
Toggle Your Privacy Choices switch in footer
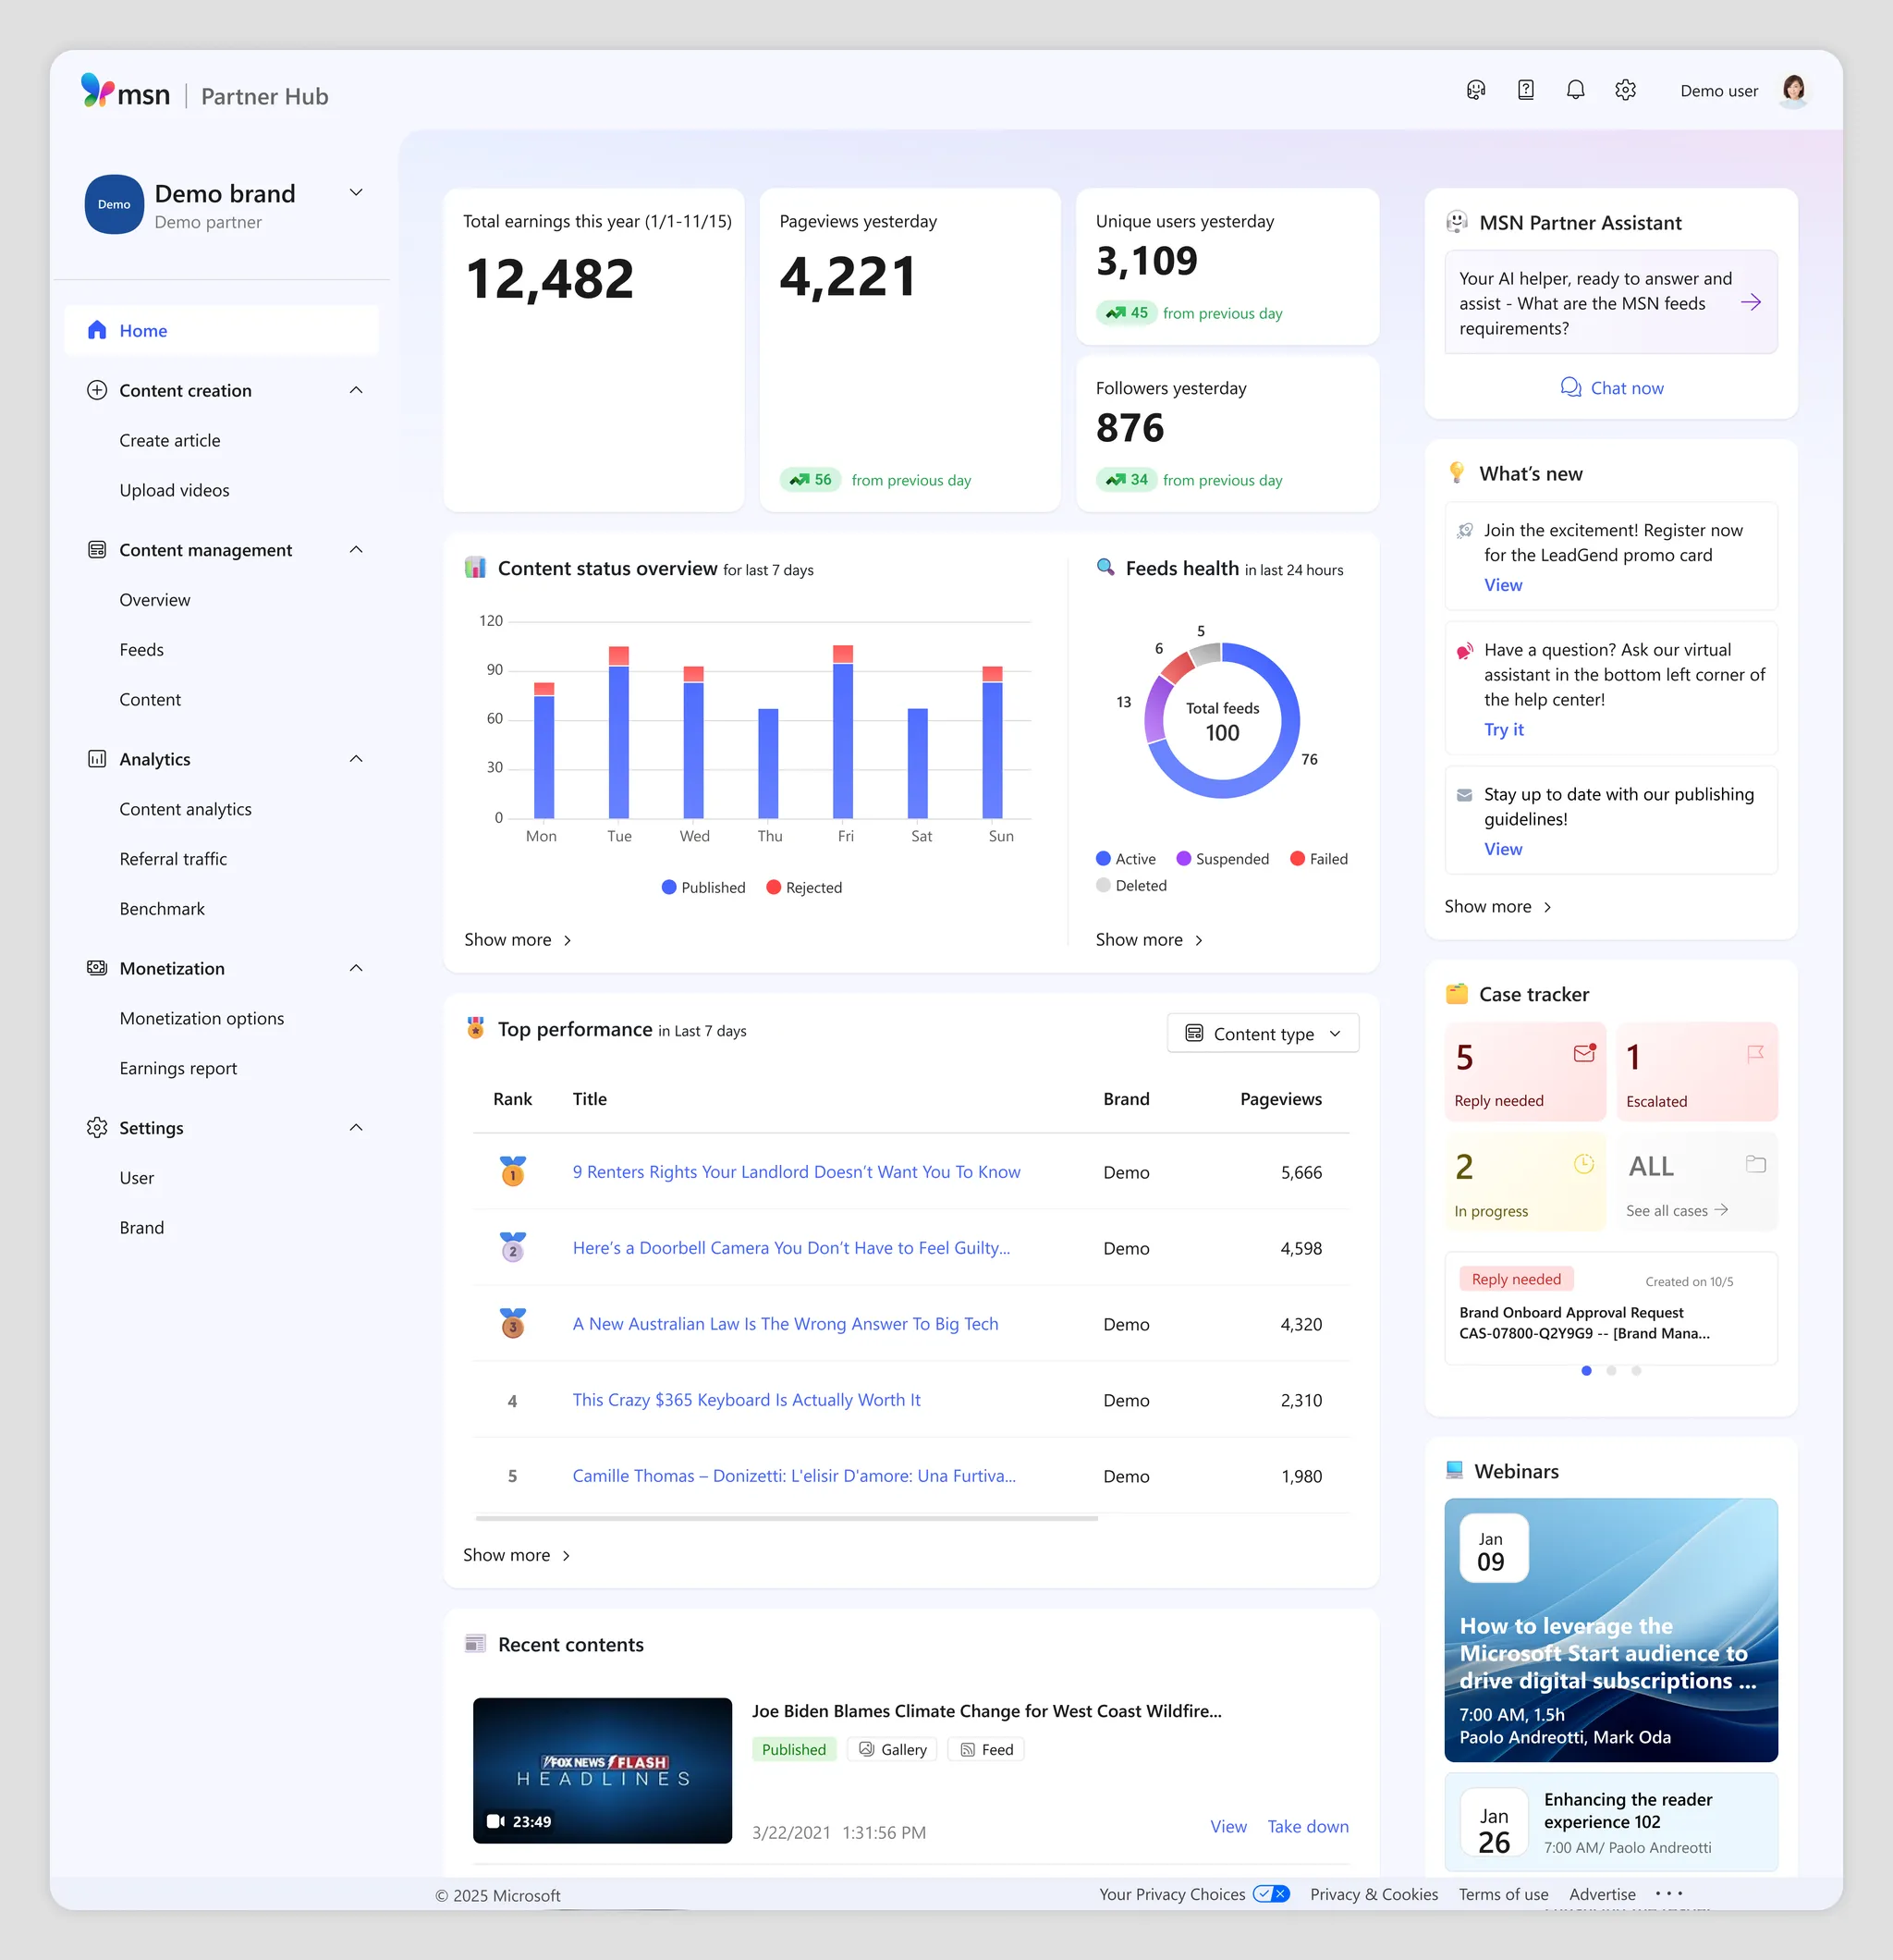tap(1271, 1893)
